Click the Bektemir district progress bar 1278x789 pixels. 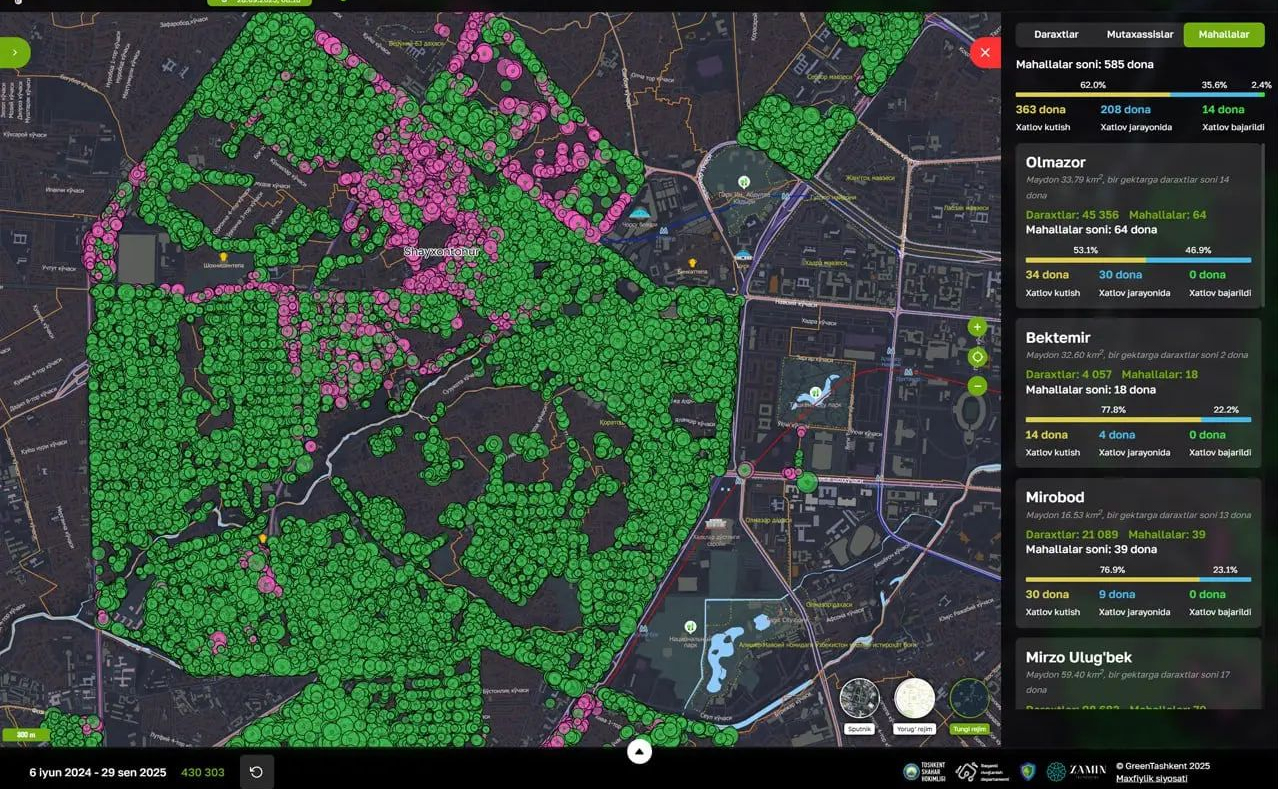(x=1138, y=420)
